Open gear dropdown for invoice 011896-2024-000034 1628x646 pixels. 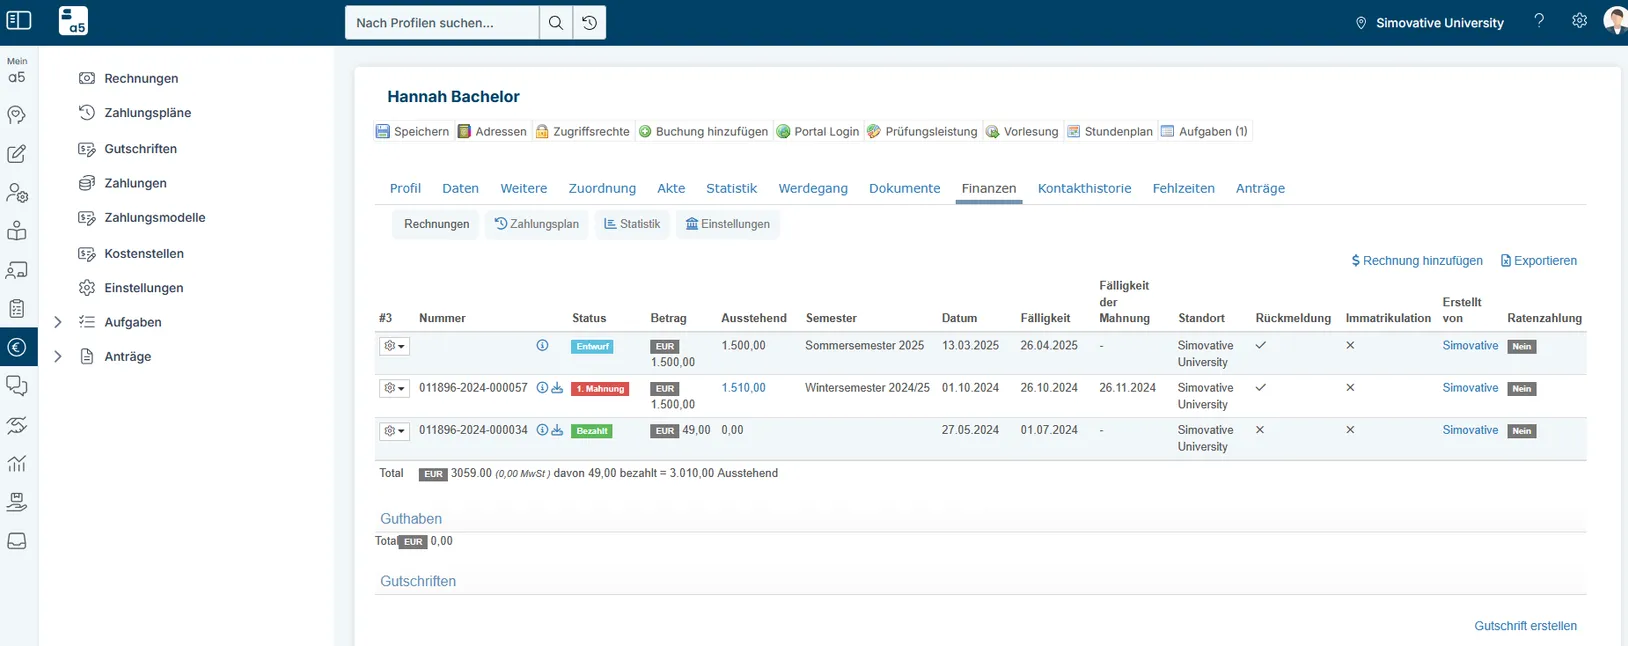click(394, 431)
